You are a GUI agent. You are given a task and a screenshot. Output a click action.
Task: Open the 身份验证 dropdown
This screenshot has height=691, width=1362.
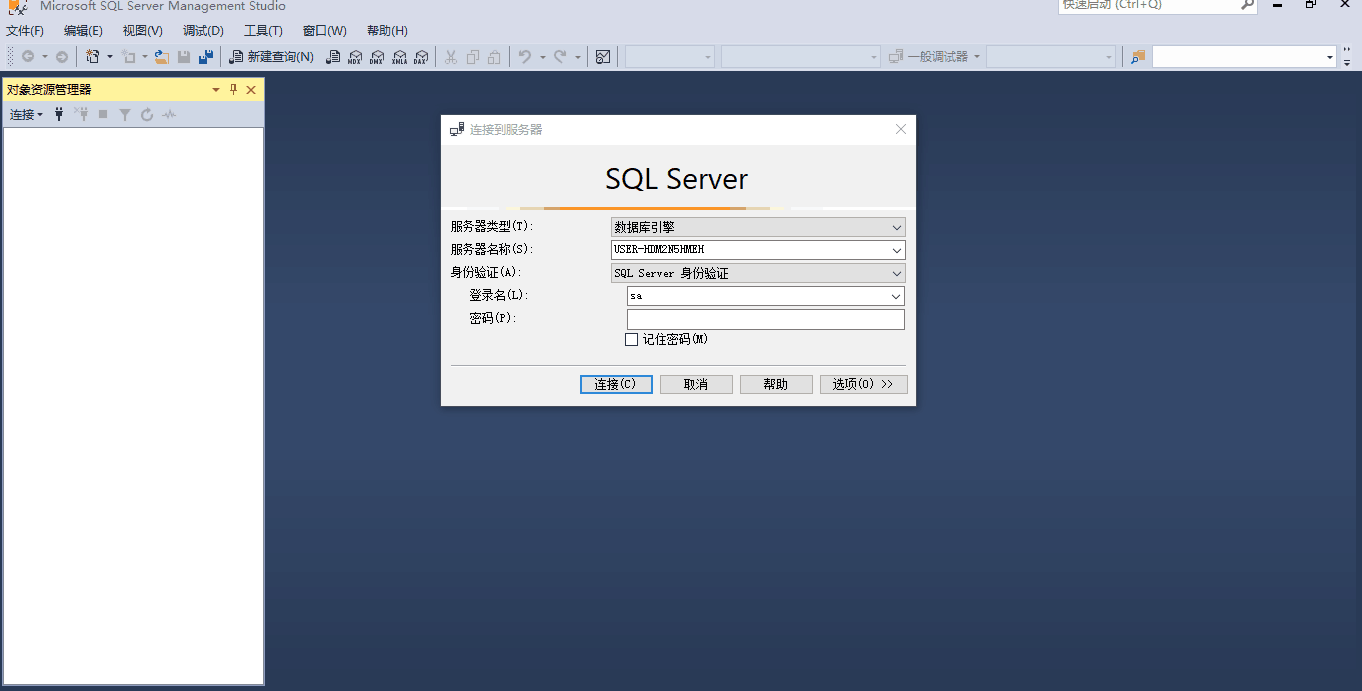[x=897, y=273]
